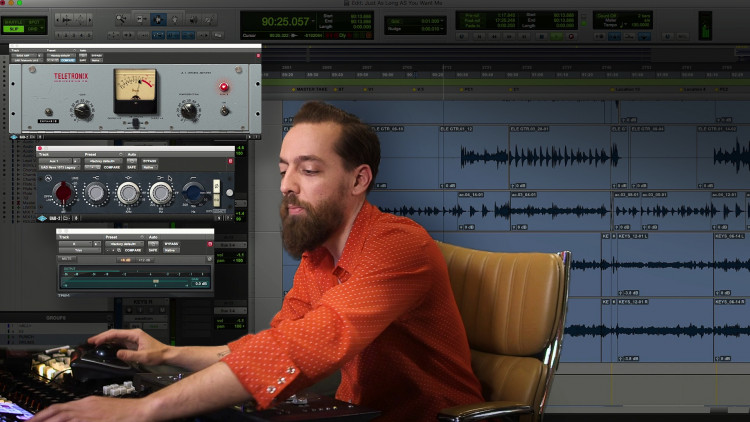Select zoom preset 1
This screenshot has height=422, width=750.
(58, 35)
